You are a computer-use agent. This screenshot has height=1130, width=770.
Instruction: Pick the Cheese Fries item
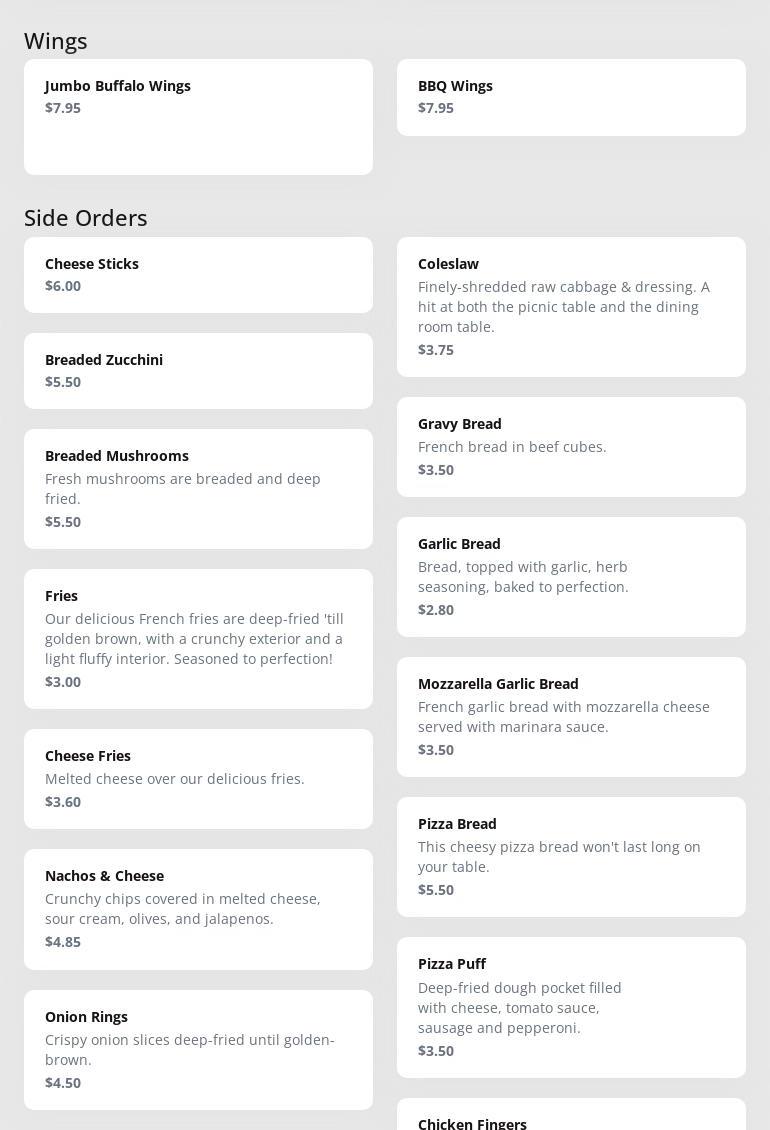(x=198, y=779)
